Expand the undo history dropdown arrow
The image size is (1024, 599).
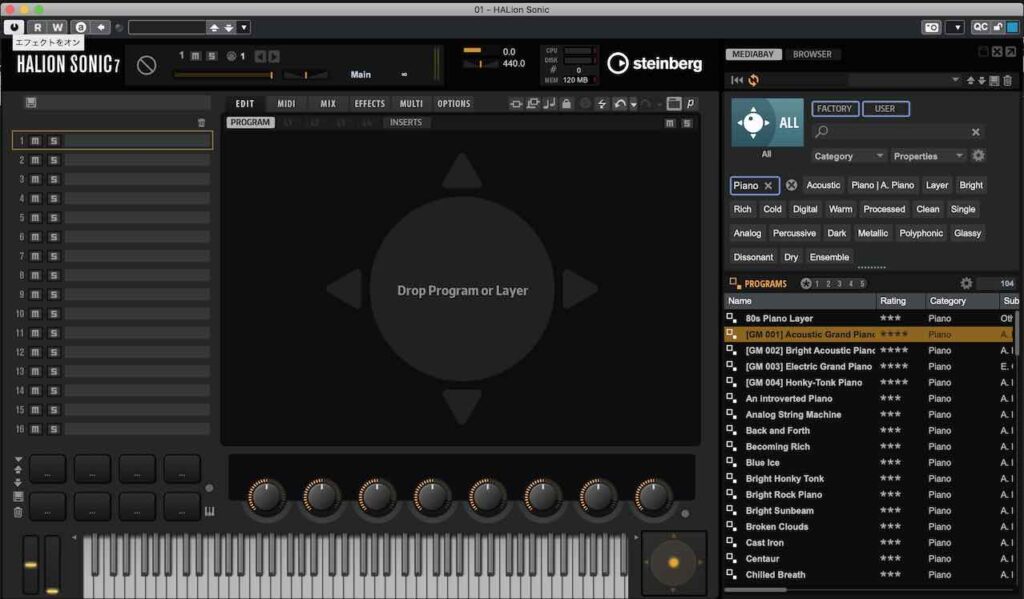coord(634,104)
